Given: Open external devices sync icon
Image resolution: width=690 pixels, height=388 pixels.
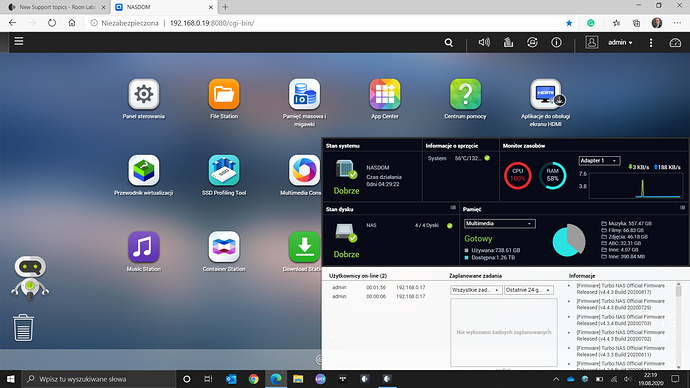Looking at the screenshot, I should point(532,42).
